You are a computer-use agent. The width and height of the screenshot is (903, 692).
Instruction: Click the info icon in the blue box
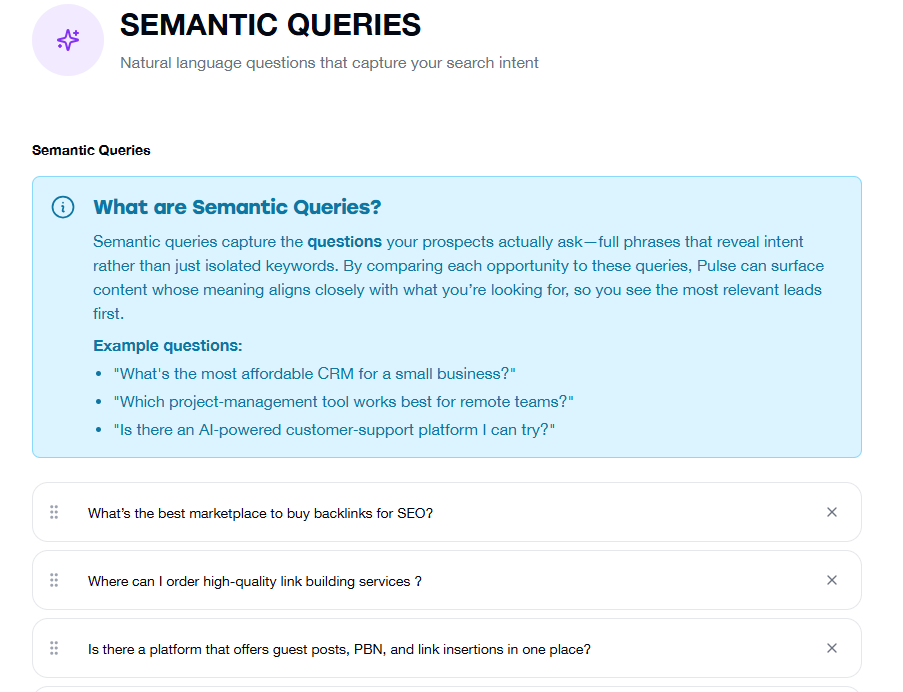63,207
